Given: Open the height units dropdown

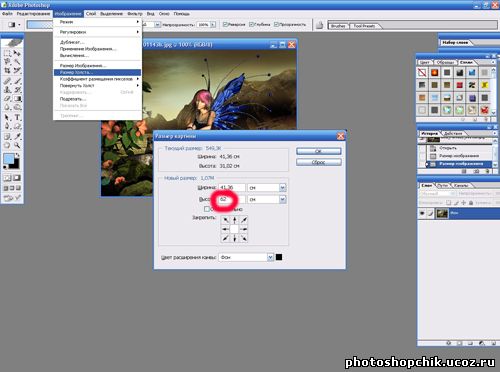Looking at the screenshot, I should (x=283, y=200).
